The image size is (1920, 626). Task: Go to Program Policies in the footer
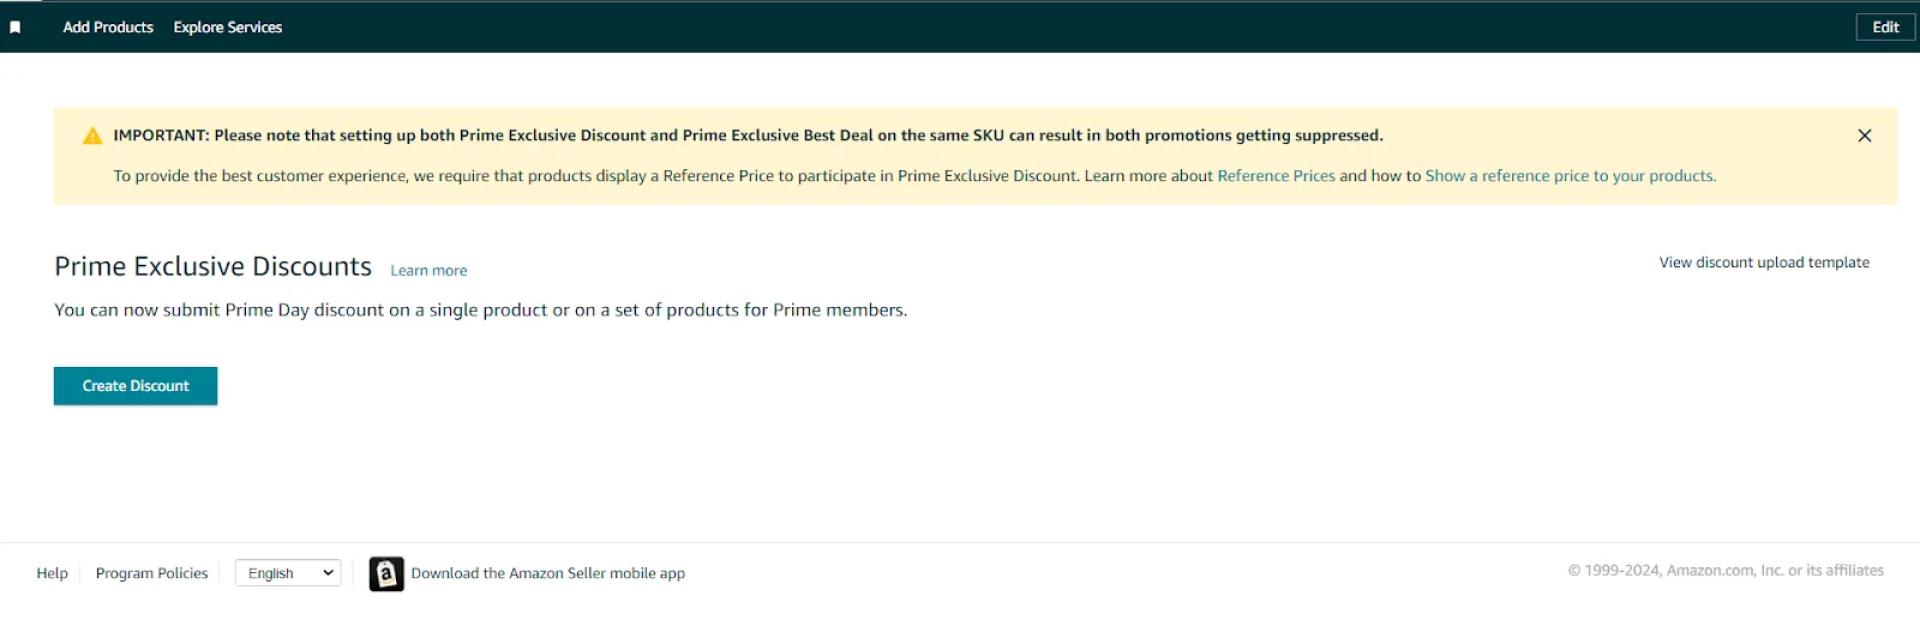click(x=152, y=573)
